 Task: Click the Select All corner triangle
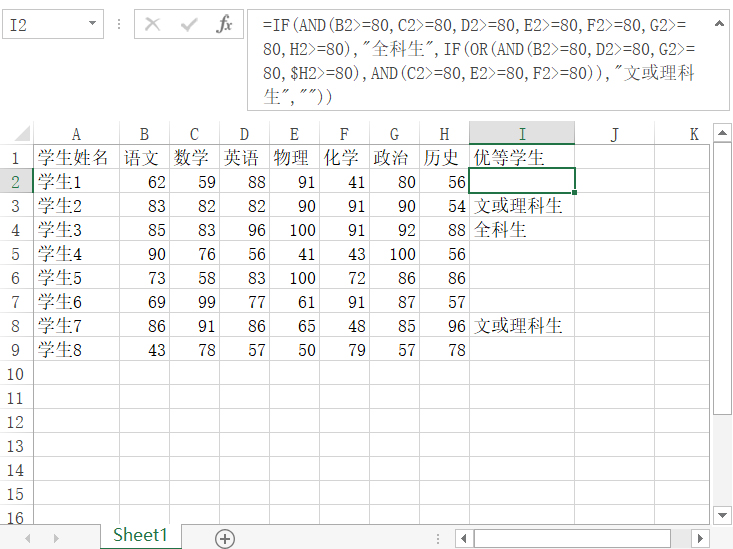click(22, 133)
